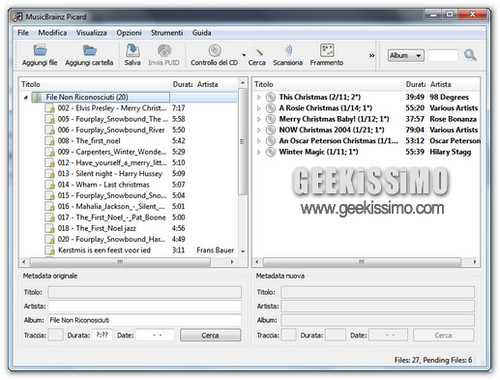This screenshot has width=500, height=380.
Task: Click the Oscar Peterson Christmas disc icon
Action: pos(271,141)
